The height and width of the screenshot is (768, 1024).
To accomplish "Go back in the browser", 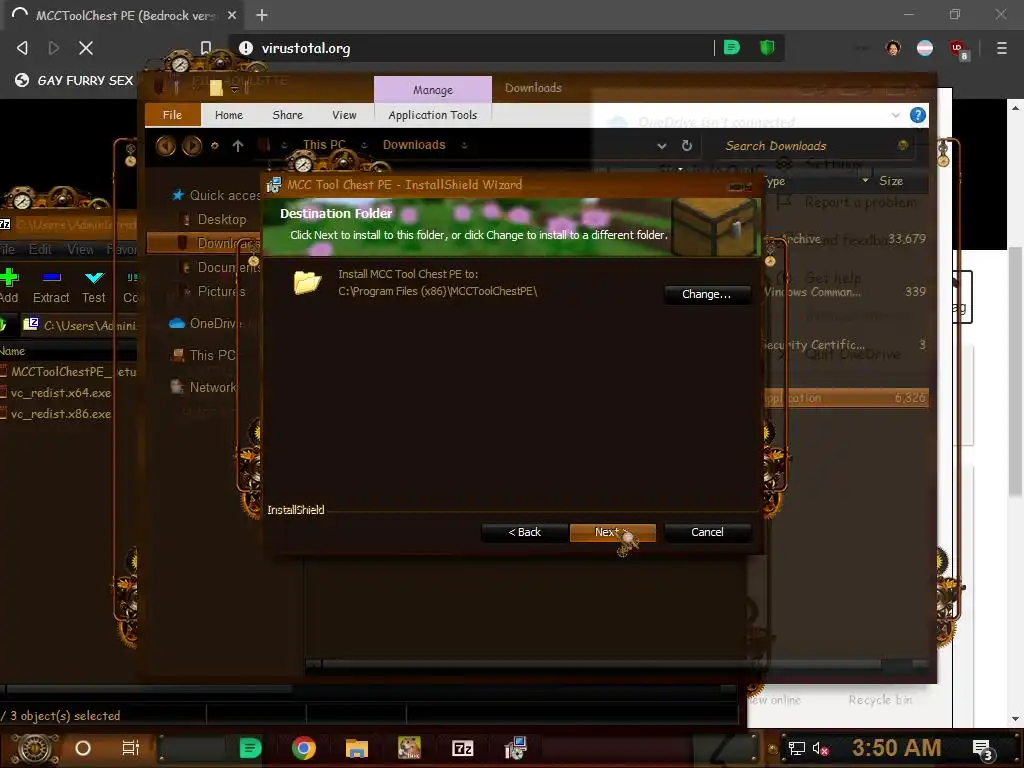I will point(22,48).
